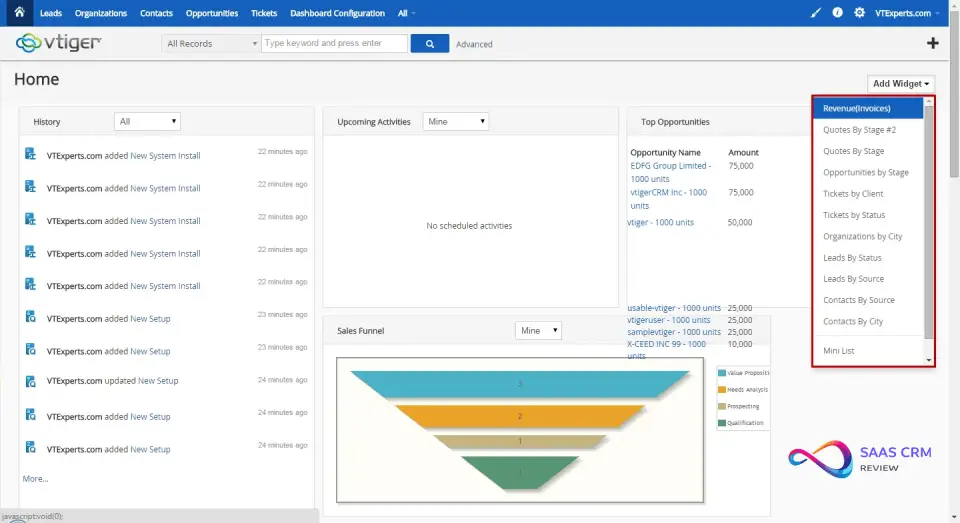Click first history entry's record icon
The width and height of the screenshot is (960, 523).
click(30, 155)
